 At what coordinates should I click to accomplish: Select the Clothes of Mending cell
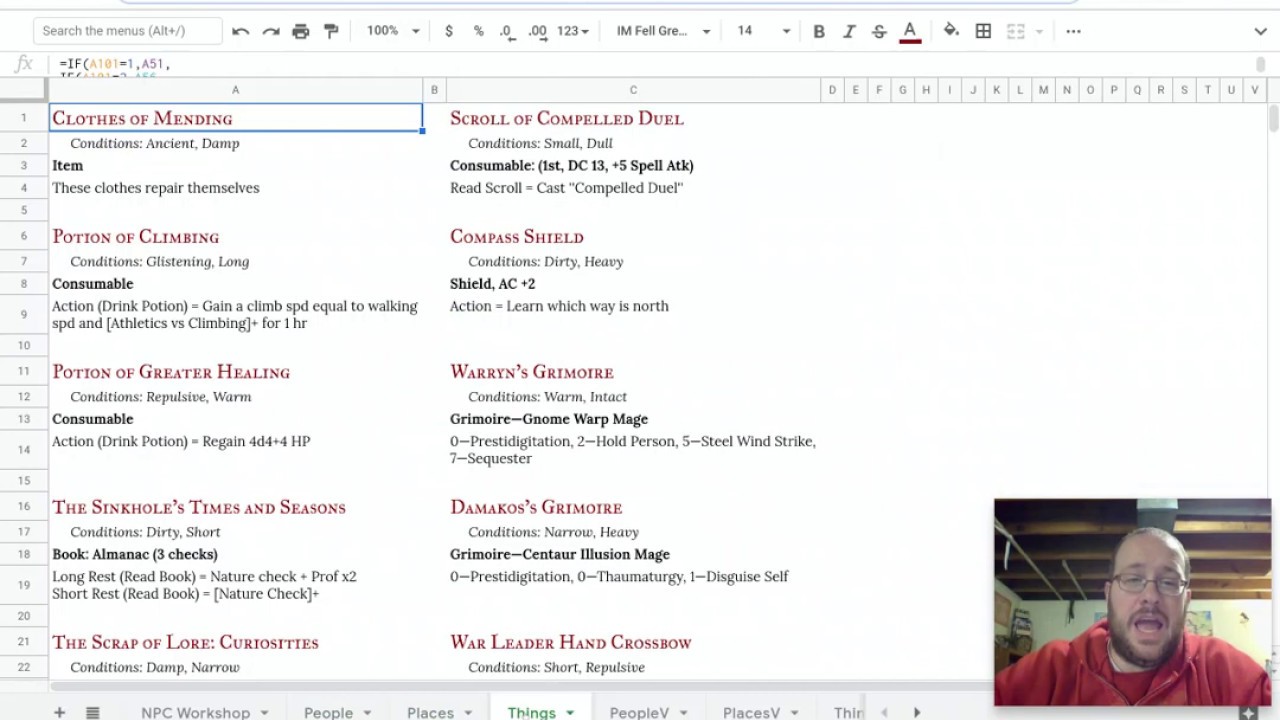[236, 118]
